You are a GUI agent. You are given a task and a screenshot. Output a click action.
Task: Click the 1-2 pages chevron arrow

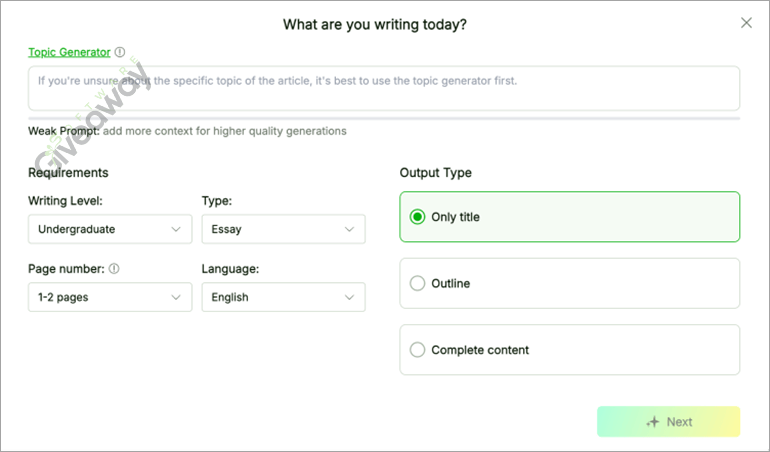pyautogui.click(x=177, y=297)
